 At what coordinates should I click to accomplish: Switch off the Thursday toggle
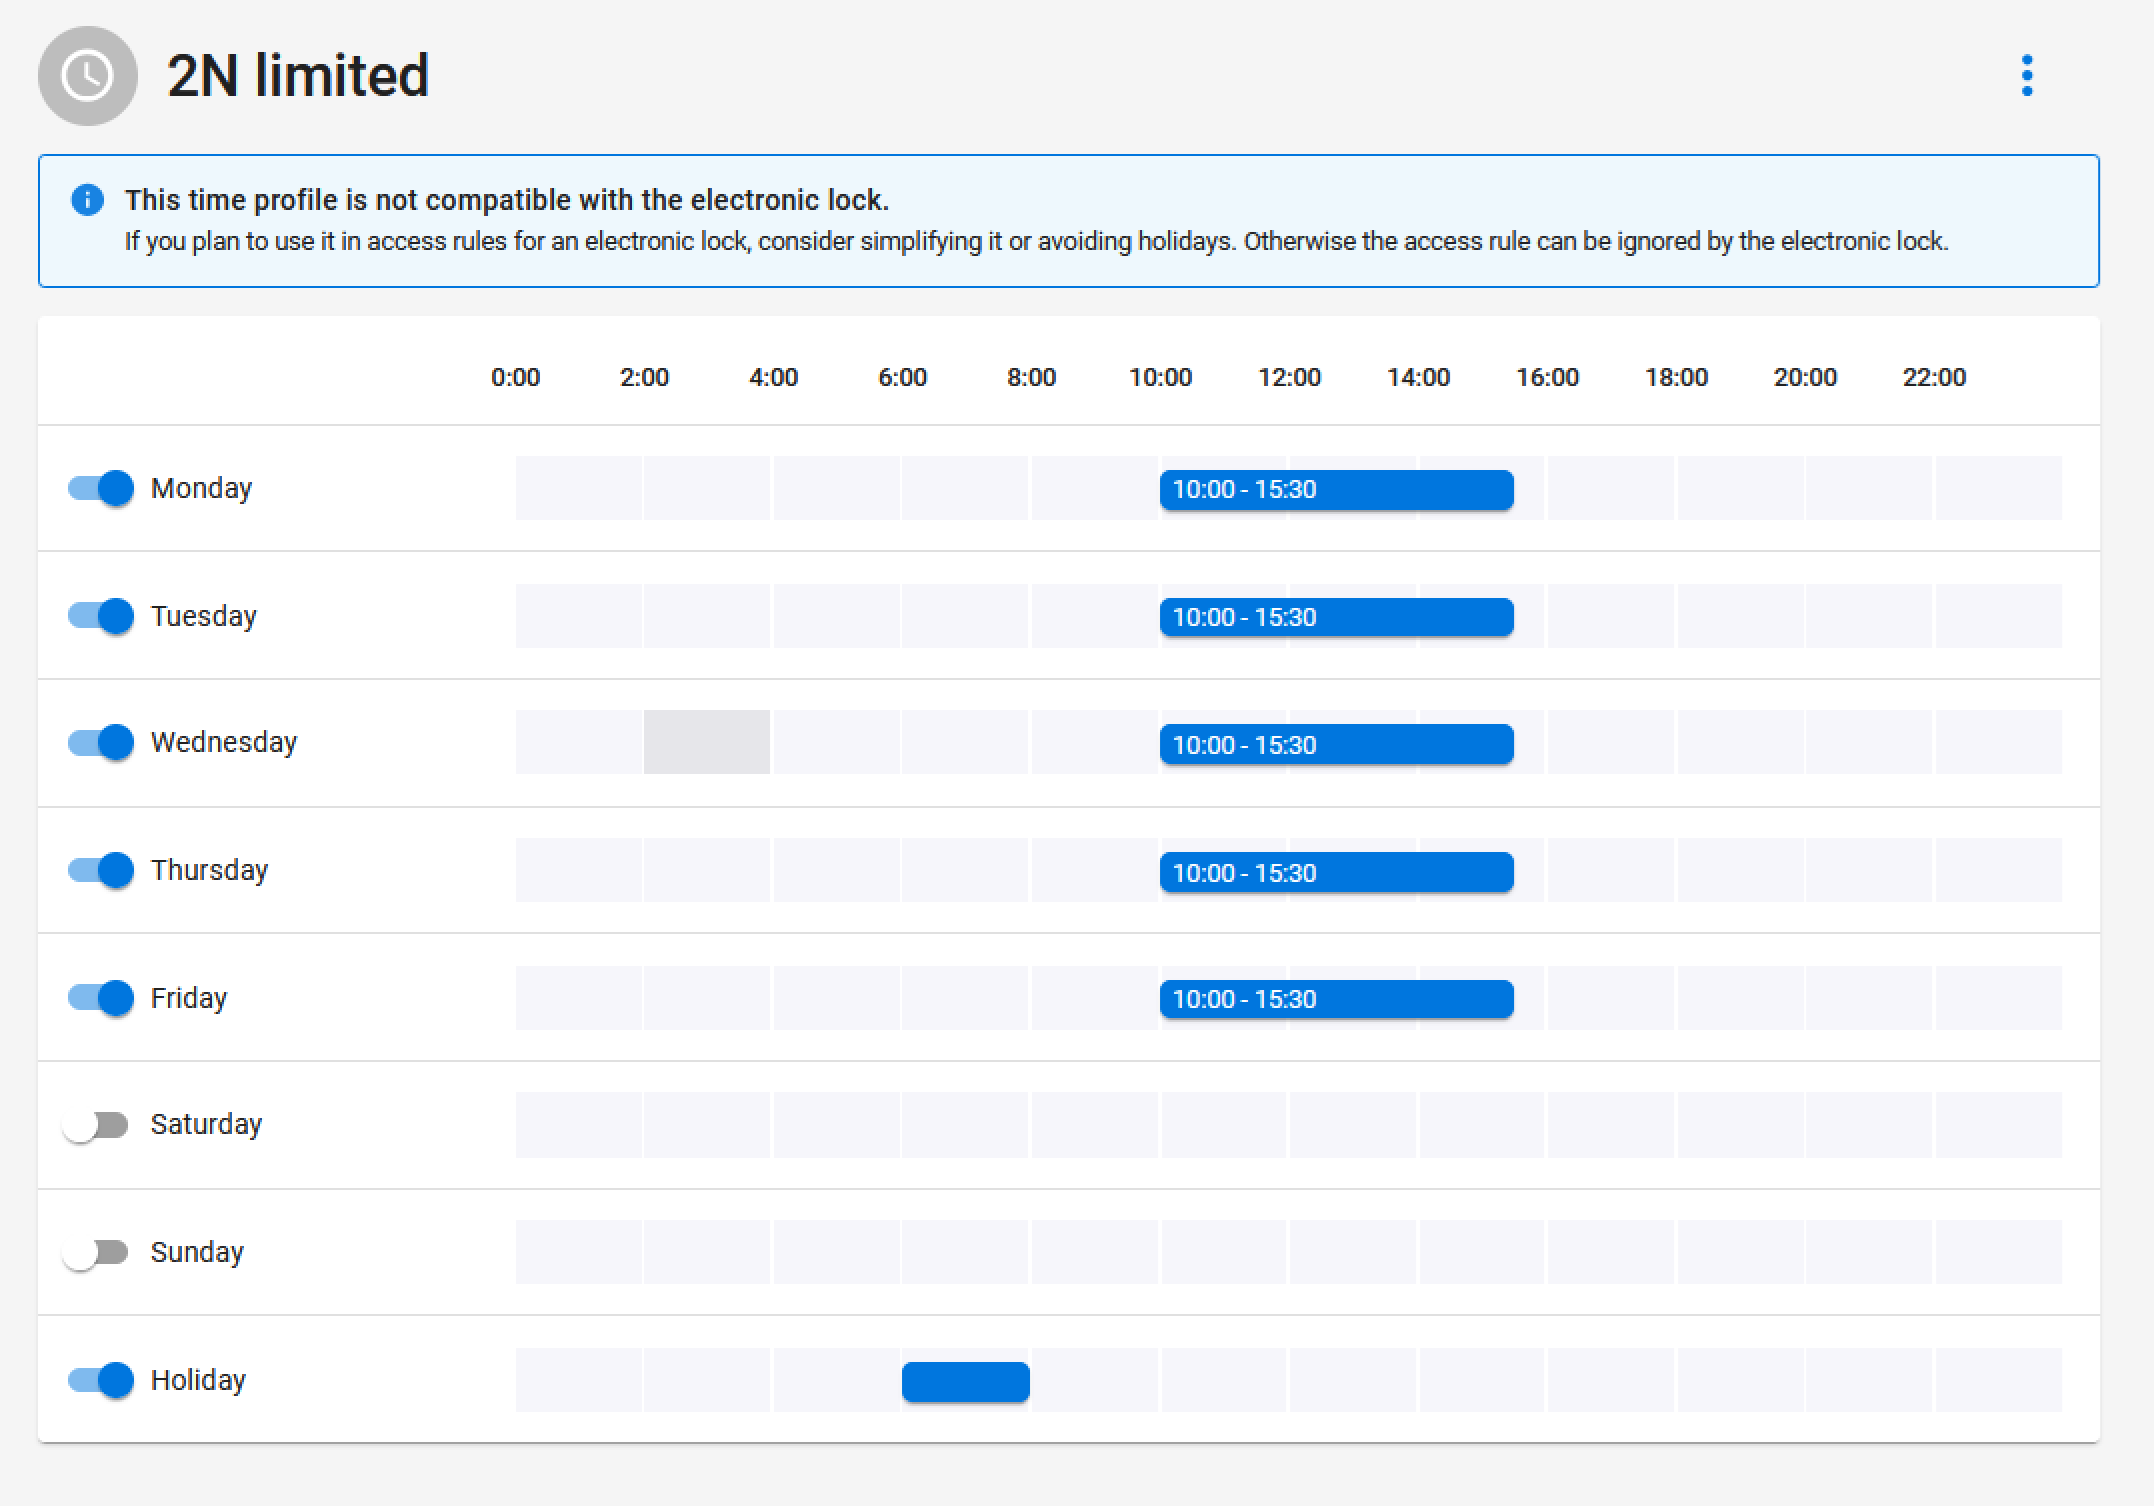pos(100,870)
